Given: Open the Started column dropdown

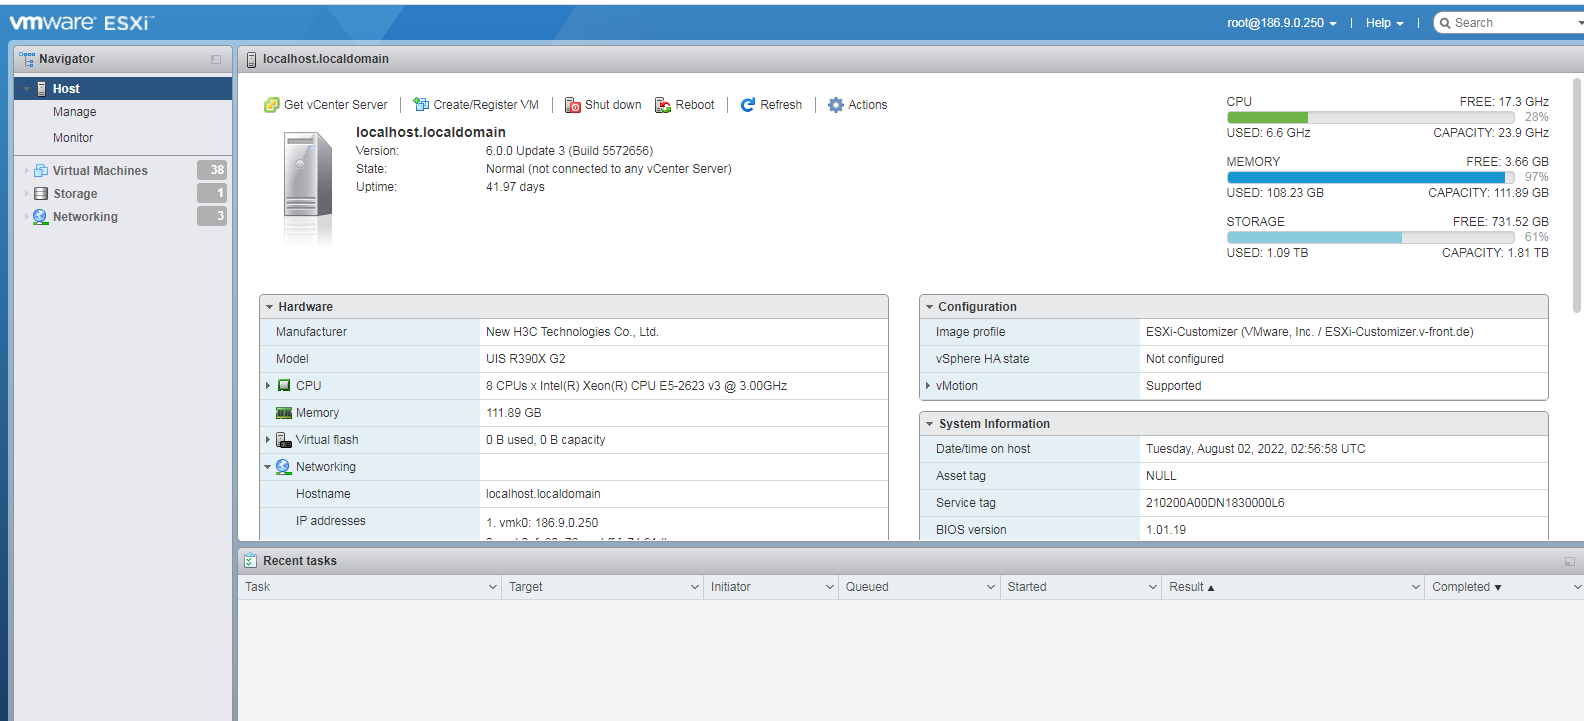Looking at the screenshot, I should tap(1153, 587).
